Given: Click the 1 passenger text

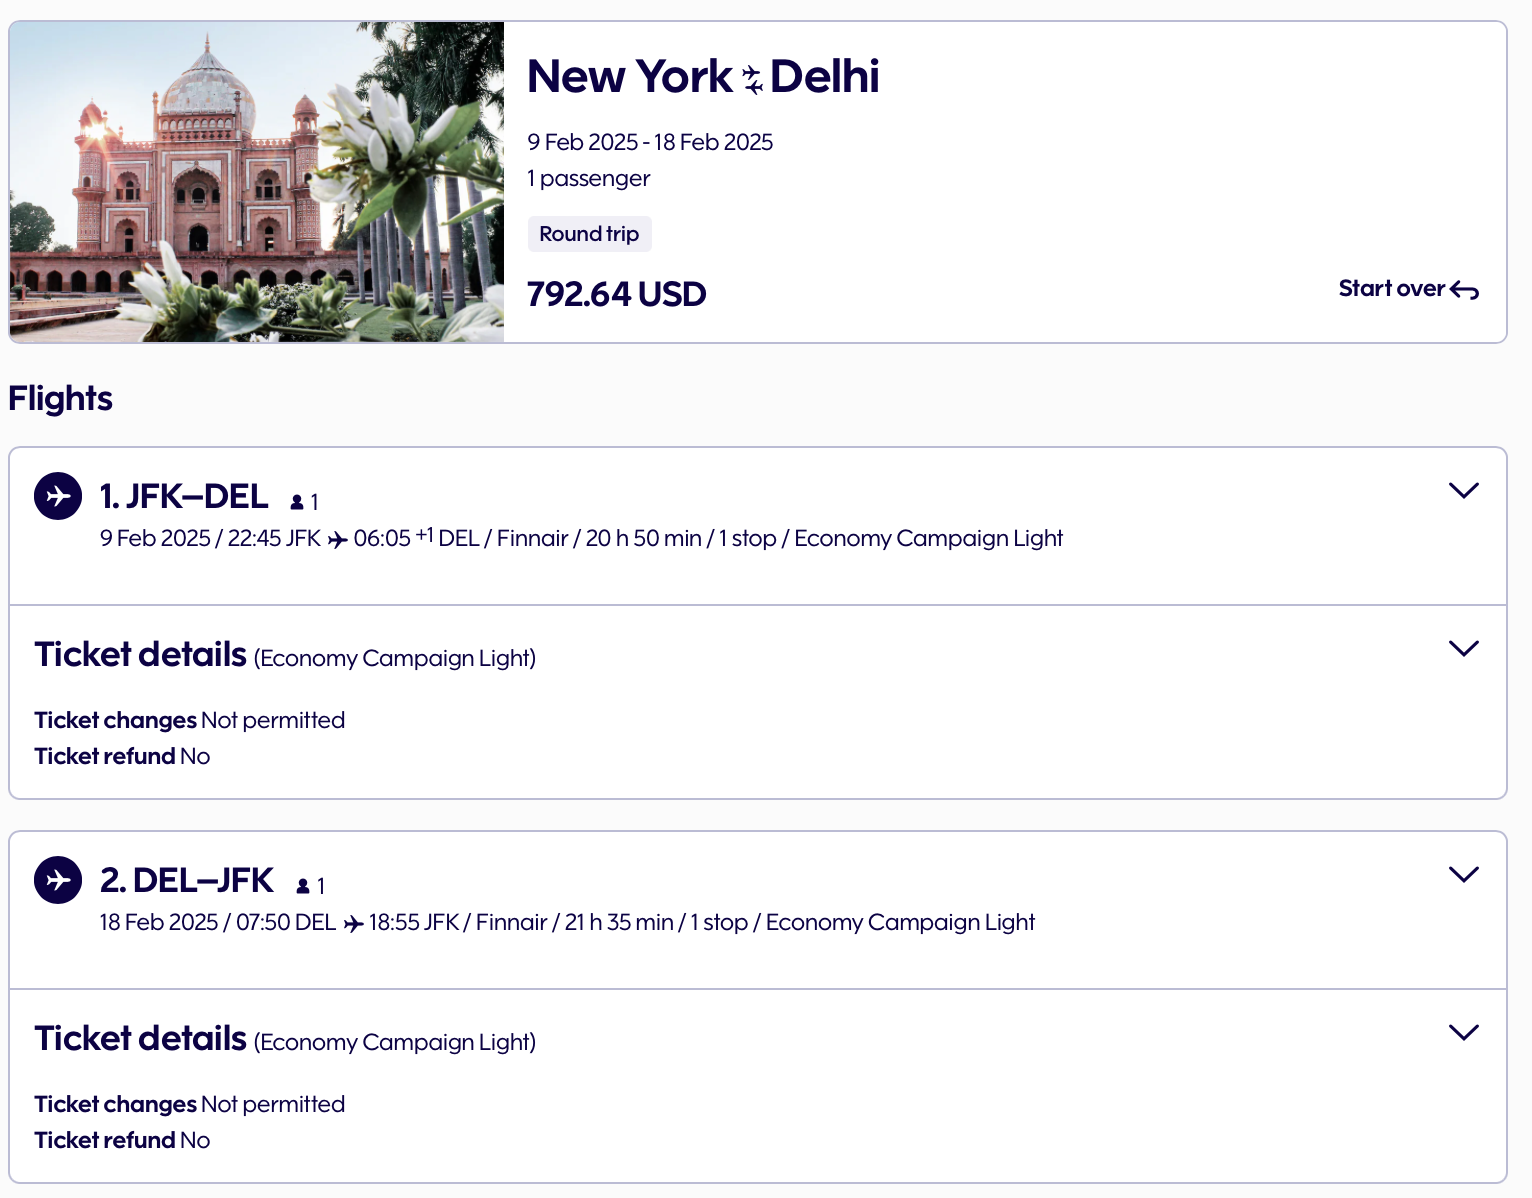Looking at the screenshot, I should (589, 178).
